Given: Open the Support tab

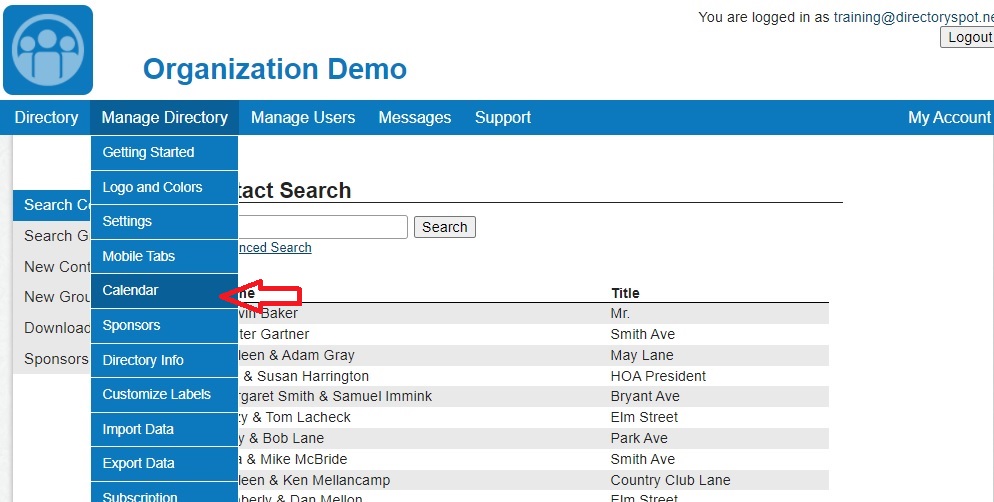Looking at the screenshot, I should pyautogui.click(x=502, y=118).
